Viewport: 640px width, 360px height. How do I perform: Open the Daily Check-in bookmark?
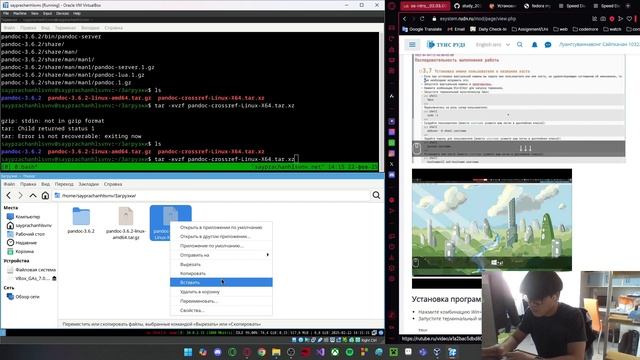(488, 29)
